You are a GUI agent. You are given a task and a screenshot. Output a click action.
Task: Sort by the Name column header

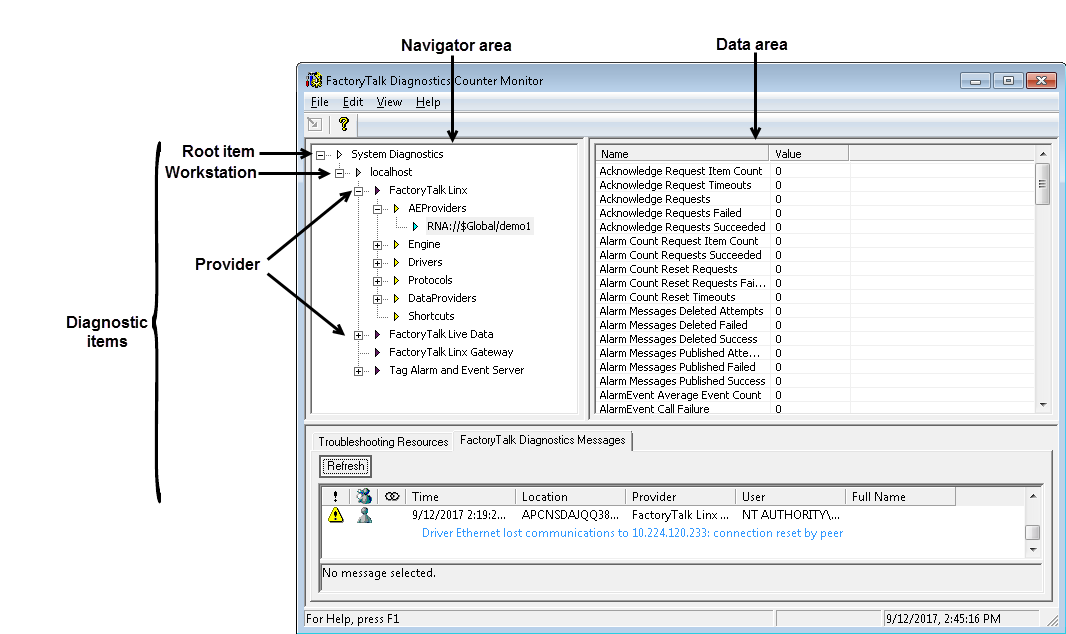pyautogui.click(x=682, y=154)
